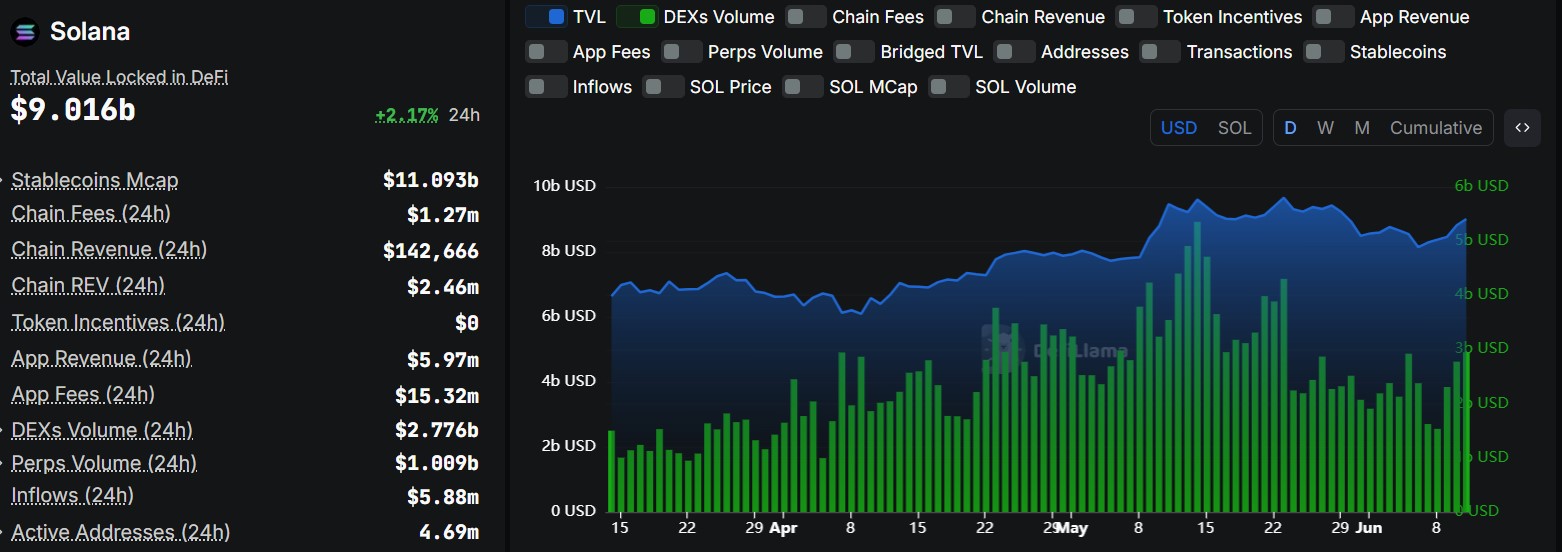Viewport: 1562px width, 552px height.
Task: Toggle the DEXs Volume series
Action: click(637, 17)
